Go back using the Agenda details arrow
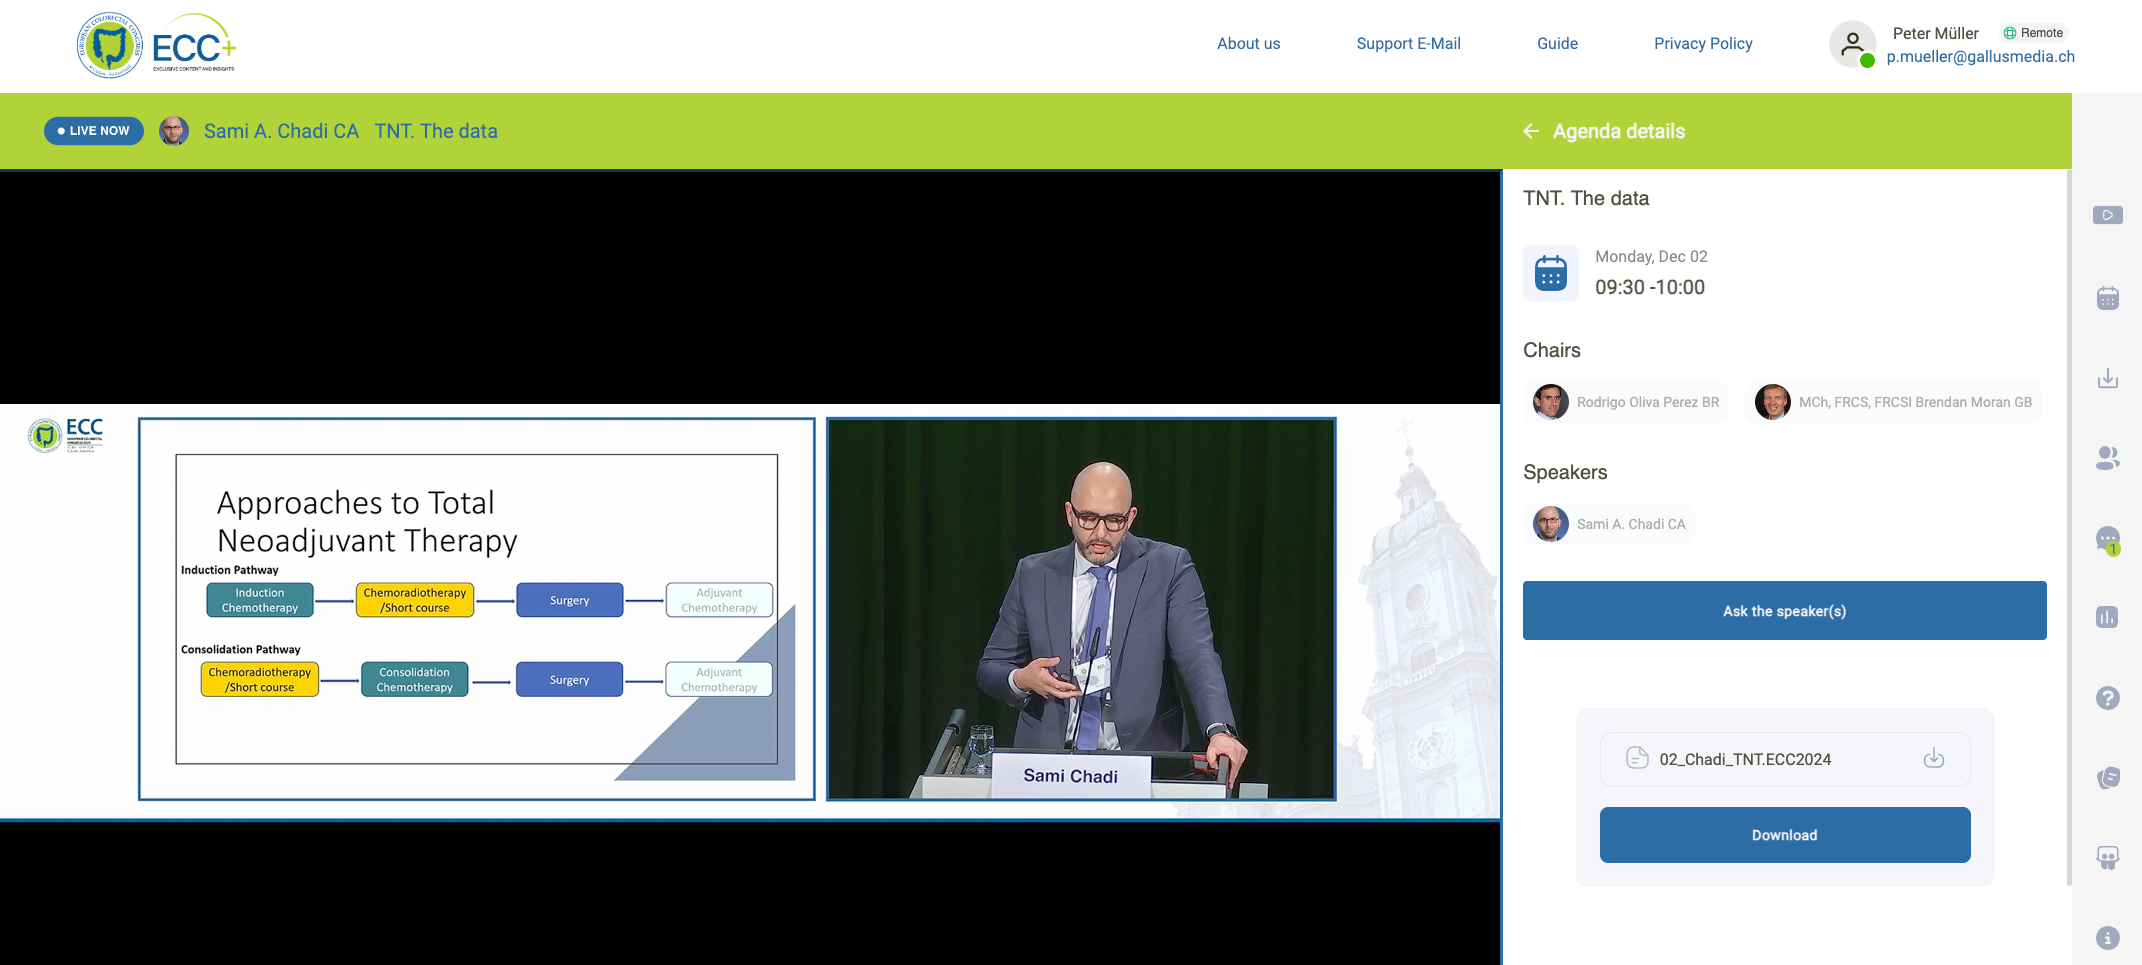2142x965 pixels. click(1531, 131)
